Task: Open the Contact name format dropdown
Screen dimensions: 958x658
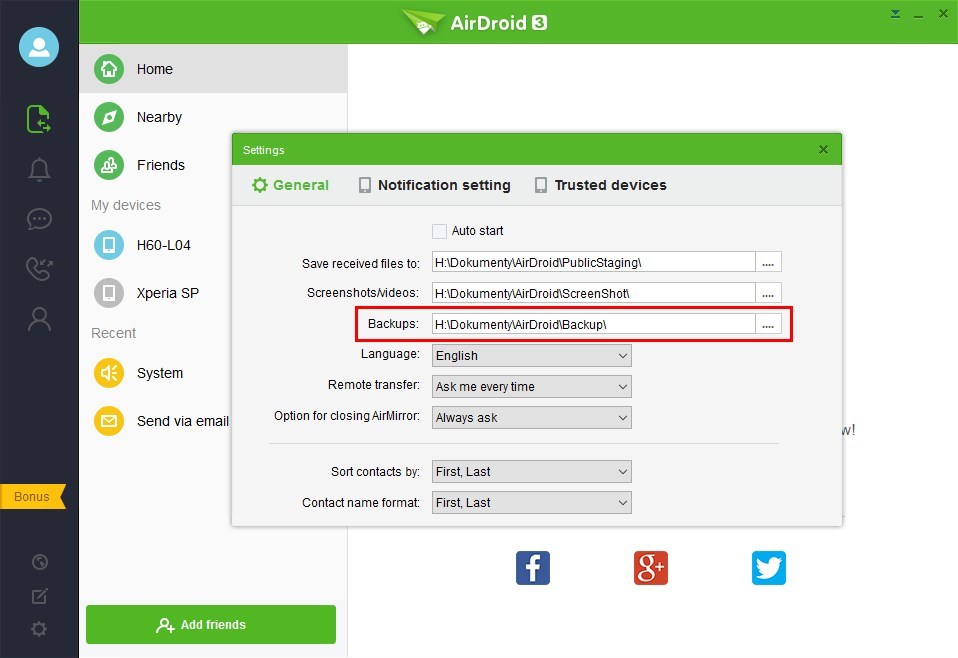Action: pyautogui.click(x=532, y=503)
